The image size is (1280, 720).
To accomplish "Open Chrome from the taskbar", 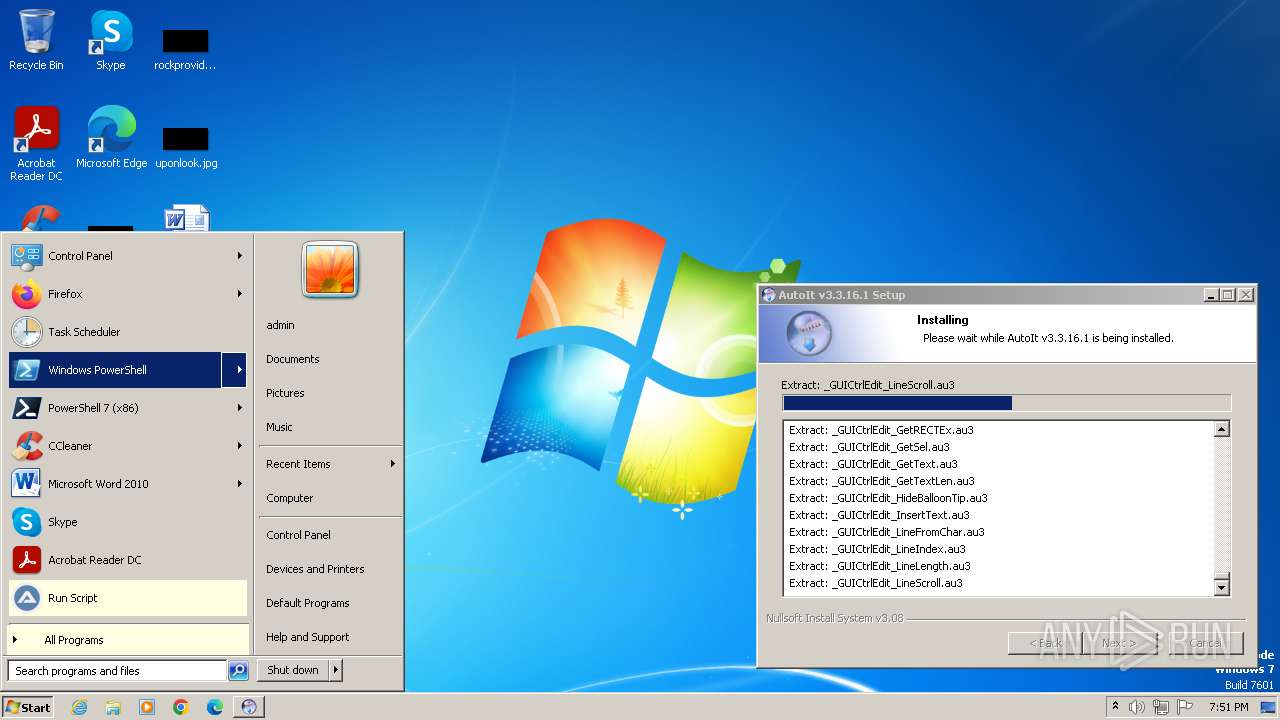I will (181, 707).
